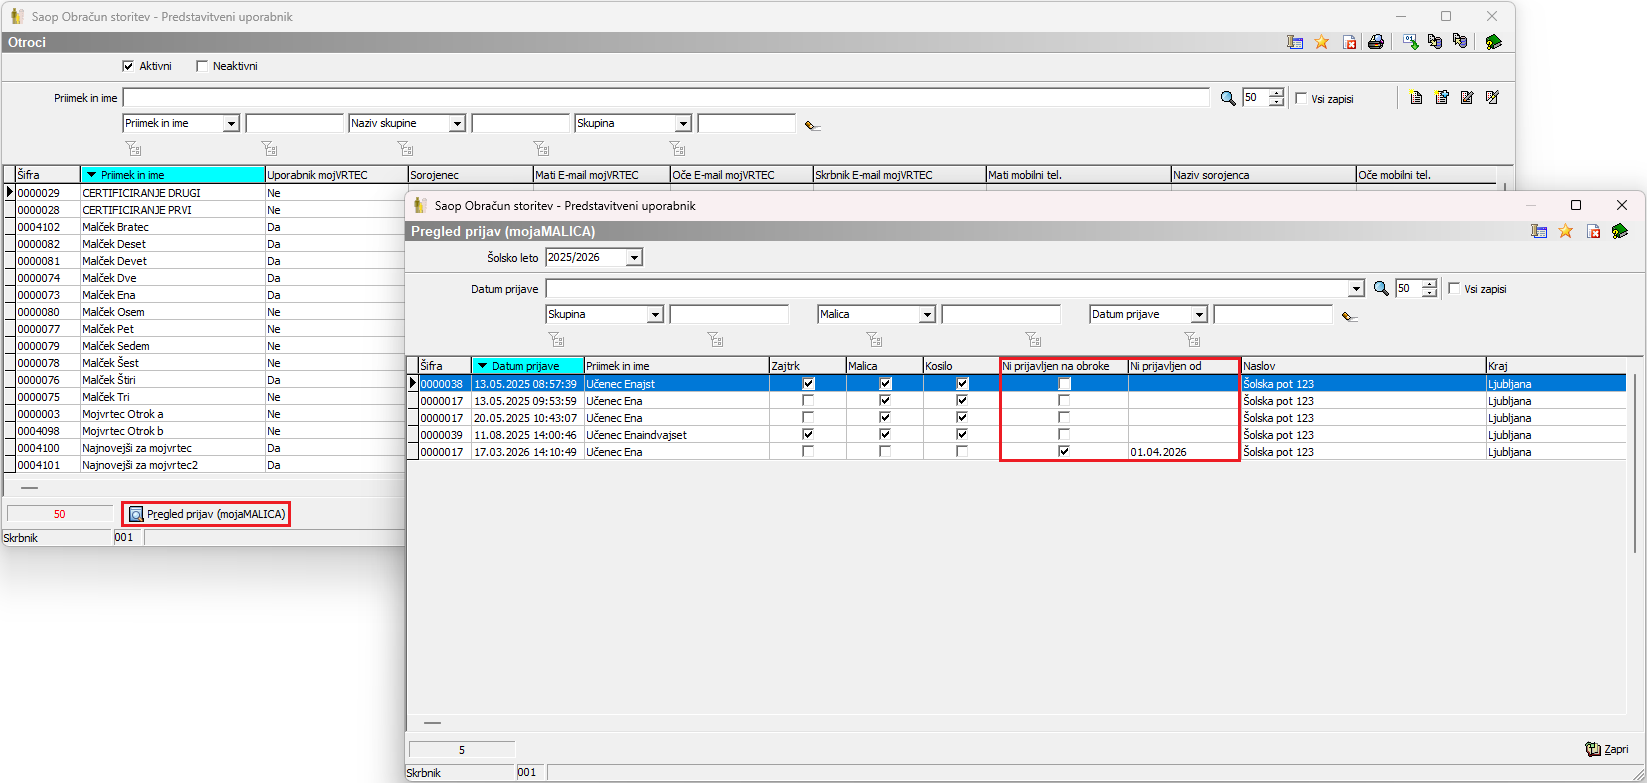Click the database copy icon left of the help book in Otroci
Viewport: 1647px width, 783px height.
1460,42
